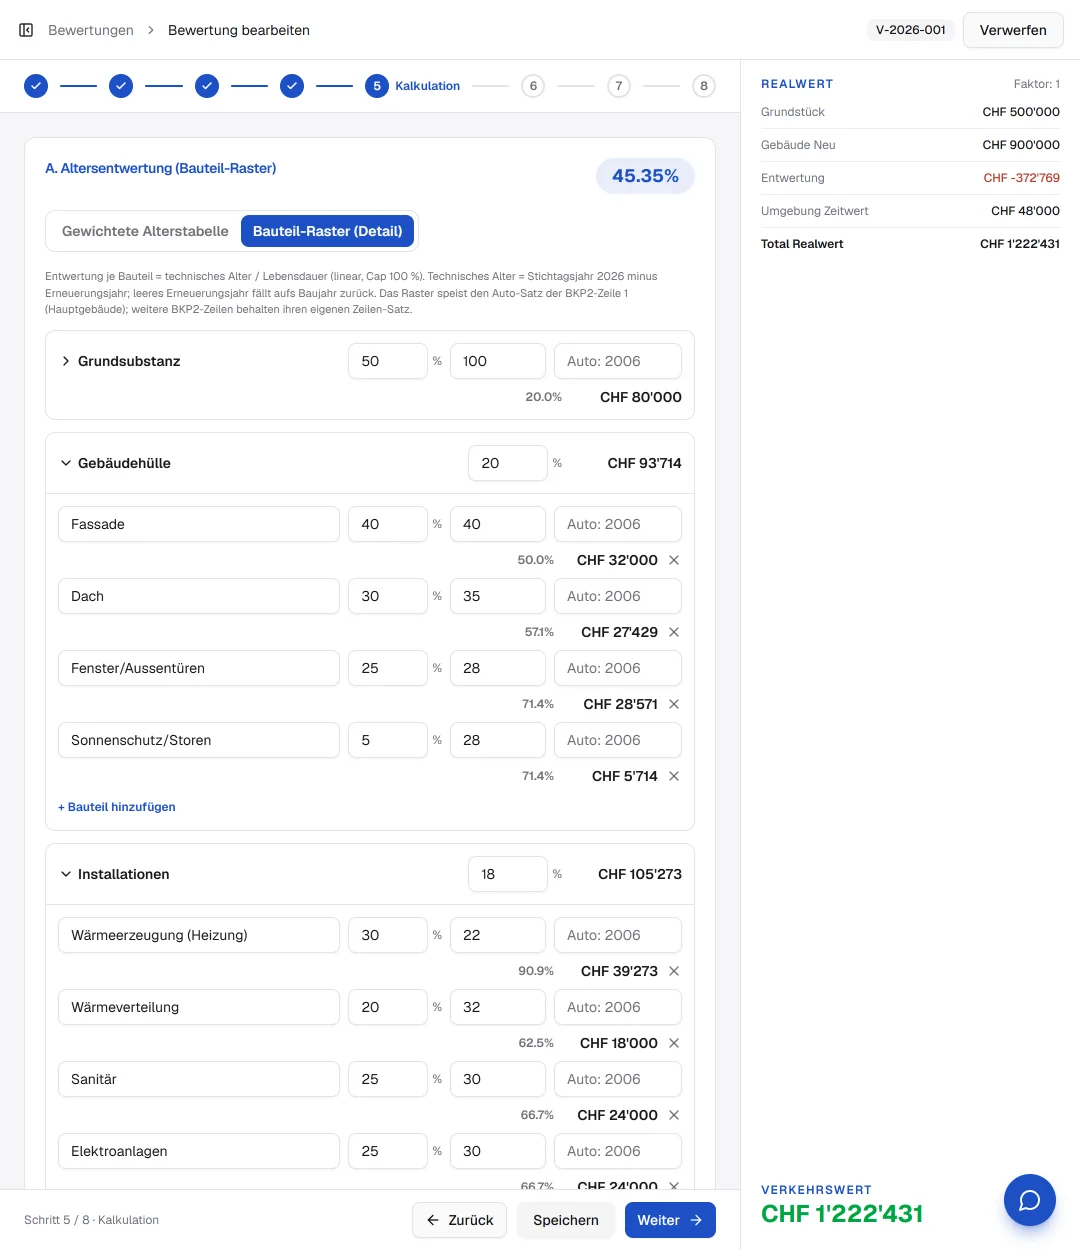Edit Grundsubstanz renewal year field
The height and width of the screenshot is (1250, 1080).
coord(618,361)
